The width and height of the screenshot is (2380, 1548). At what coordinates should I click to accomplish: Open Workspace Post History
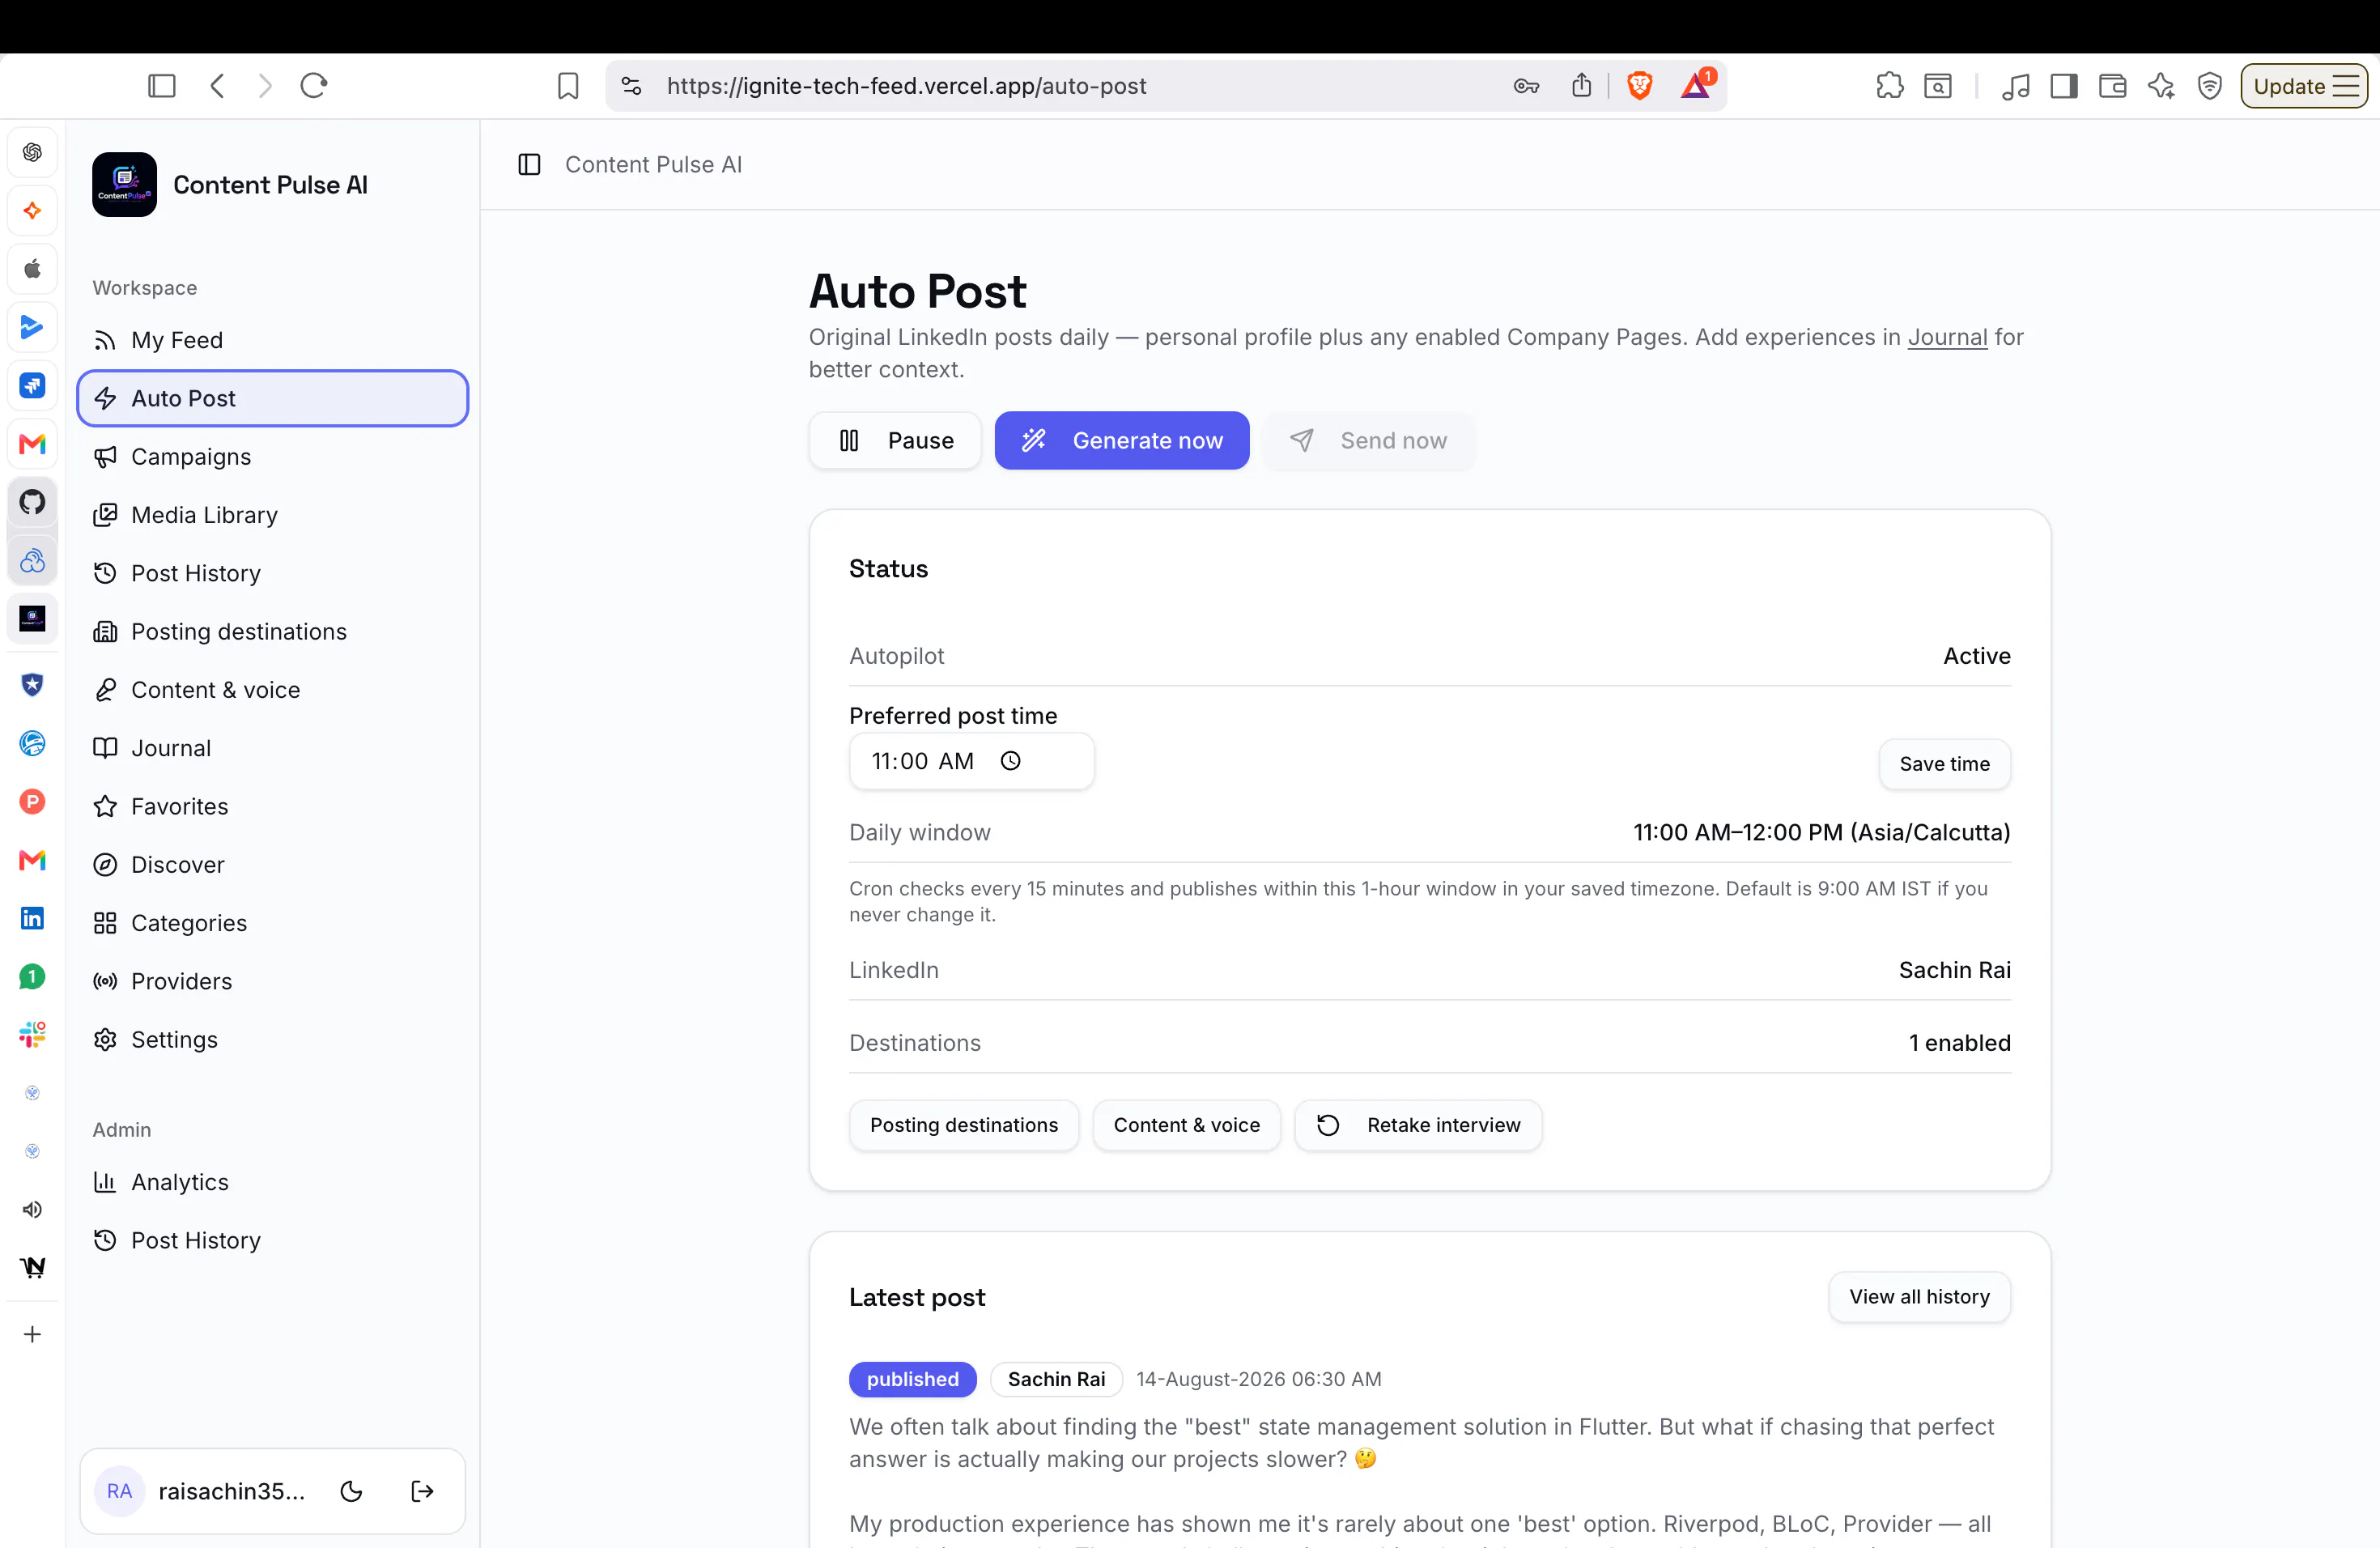272,573
